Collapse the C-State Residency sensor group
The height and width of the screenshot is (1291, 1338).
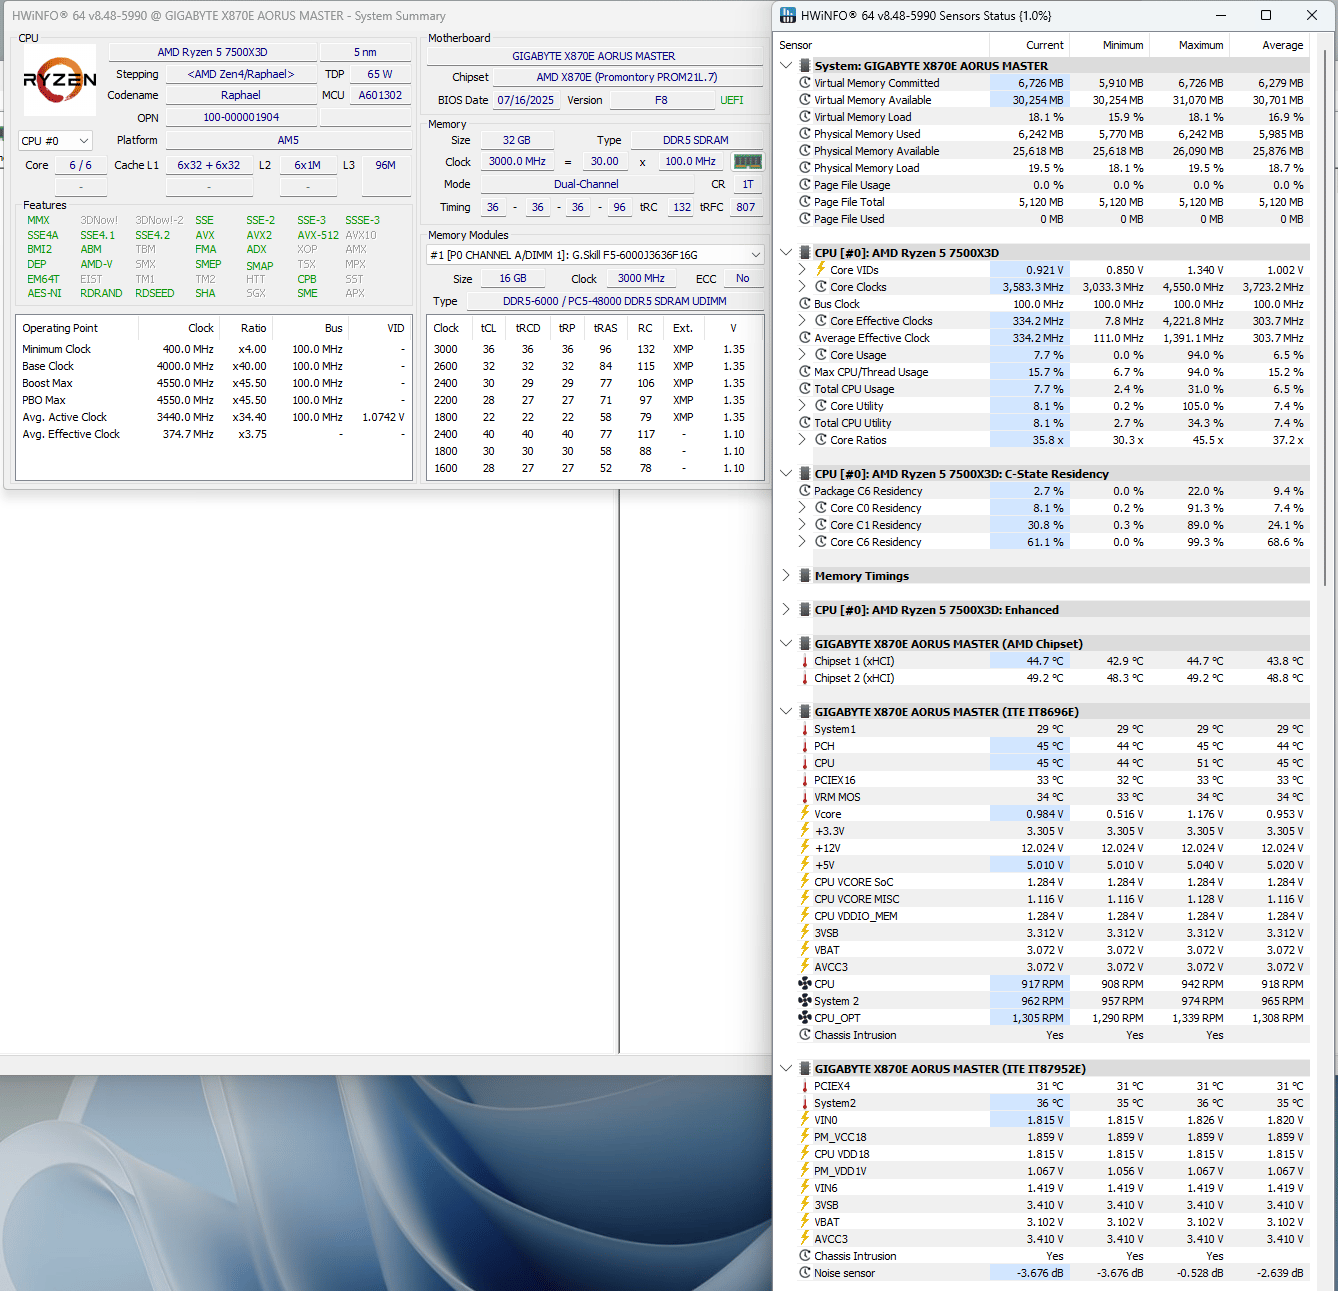(786, 474)
